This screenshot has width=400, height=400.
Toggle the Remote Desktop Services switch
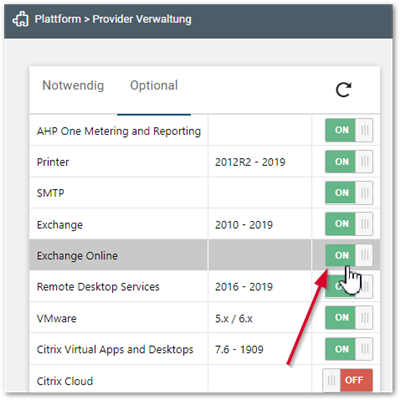tap(349, 286)
